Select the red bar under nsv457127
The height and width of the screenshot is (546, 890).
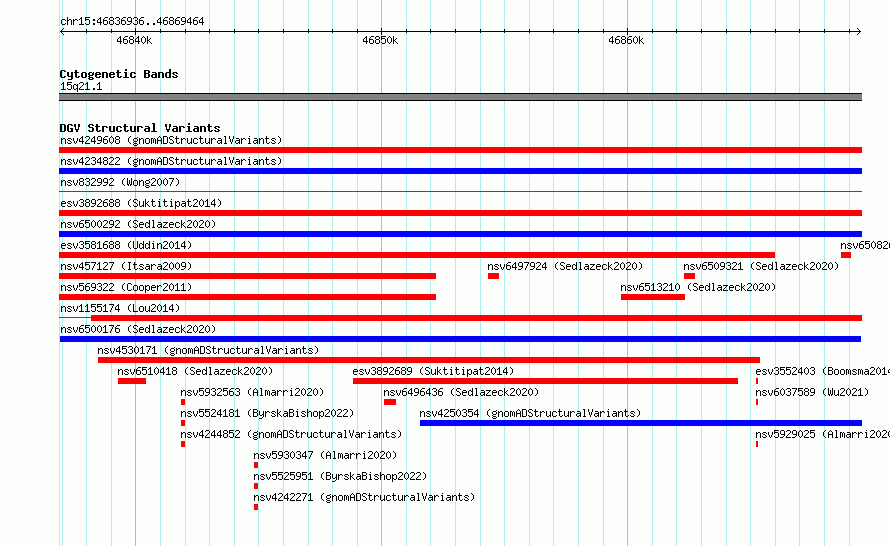pyautogui.click(x=247, y=276)
